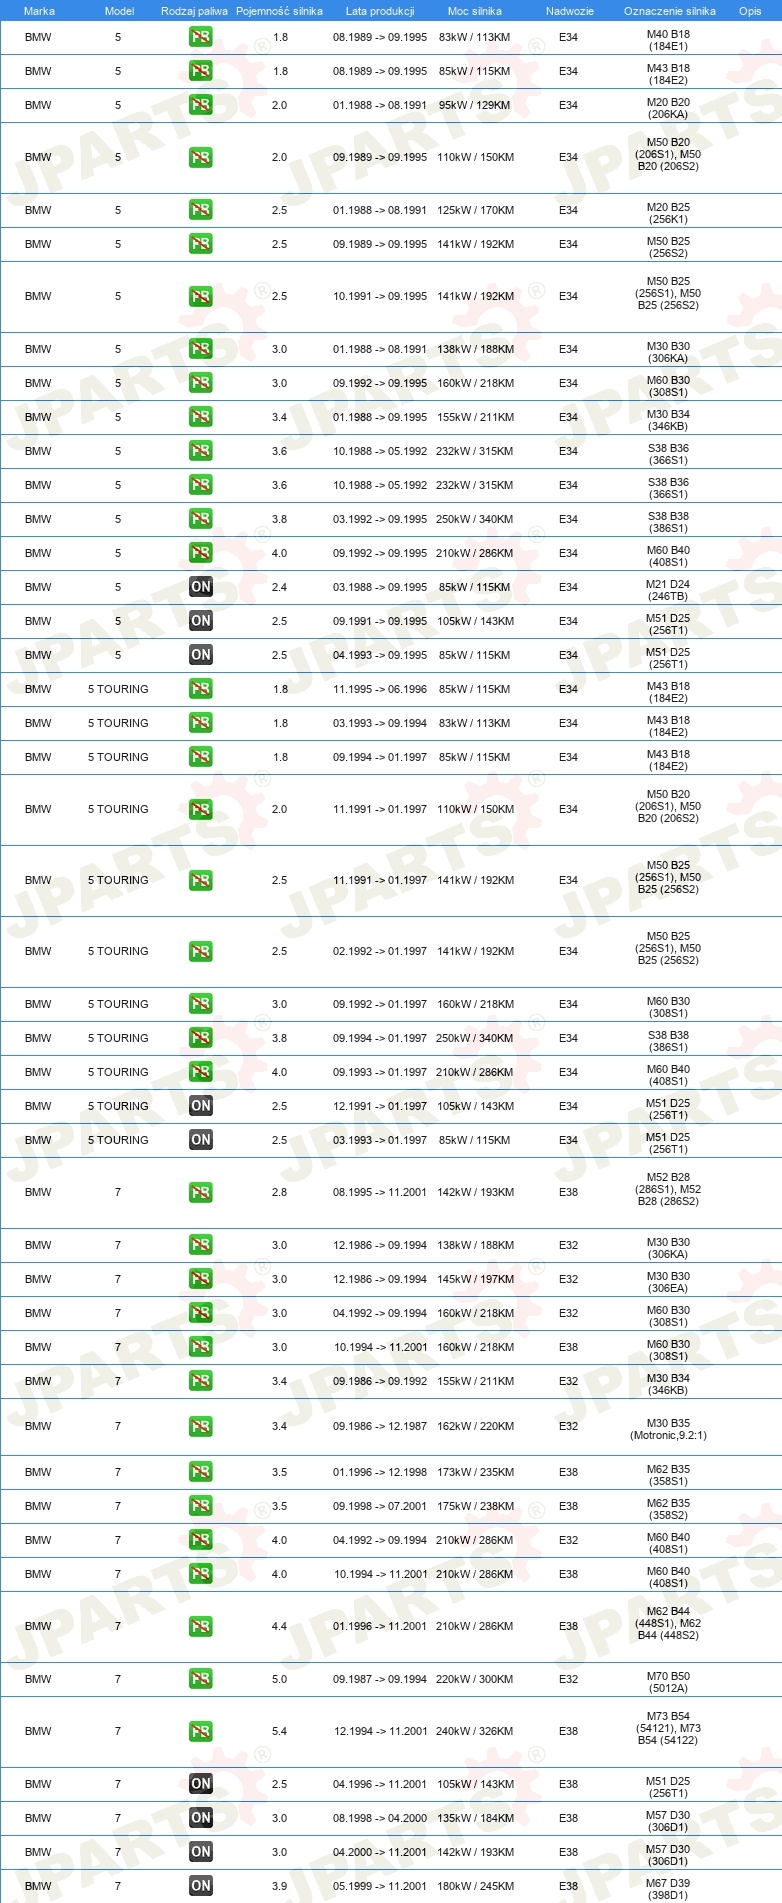Click the petrol icon in the 155kW / 211KM E34 row
Screen dimensions: 782x1903
click(x=201, y=417)
